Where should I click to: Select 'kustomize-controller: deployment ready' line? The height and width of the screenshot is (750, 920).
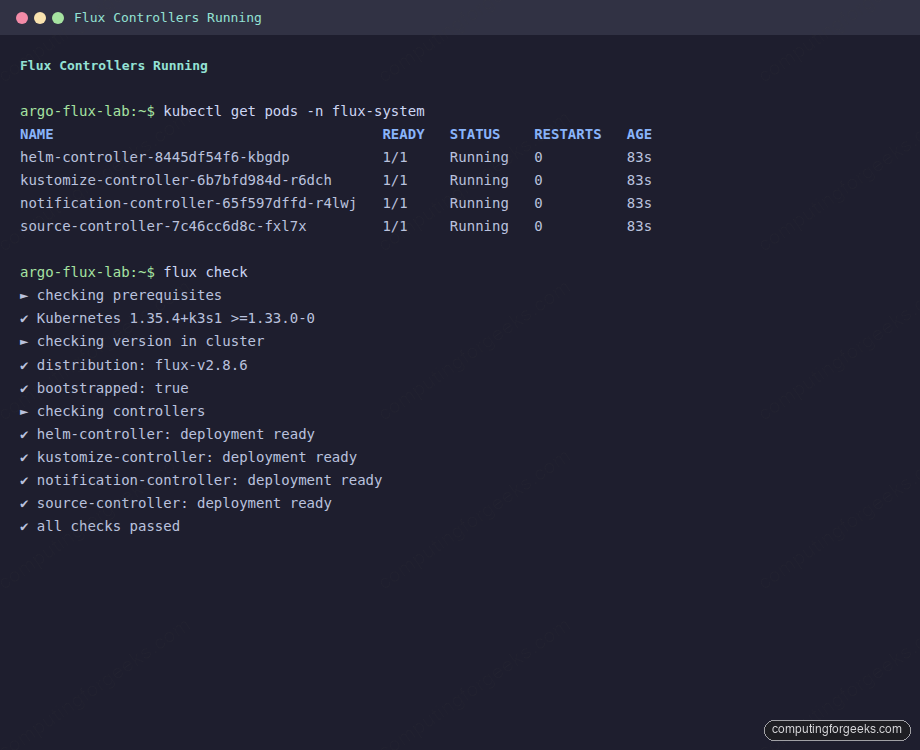(197, 457)
